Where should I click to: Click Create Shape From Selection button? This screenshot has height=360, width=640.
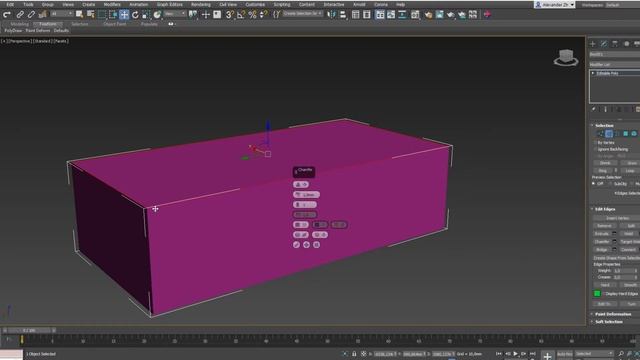[617, 258]
